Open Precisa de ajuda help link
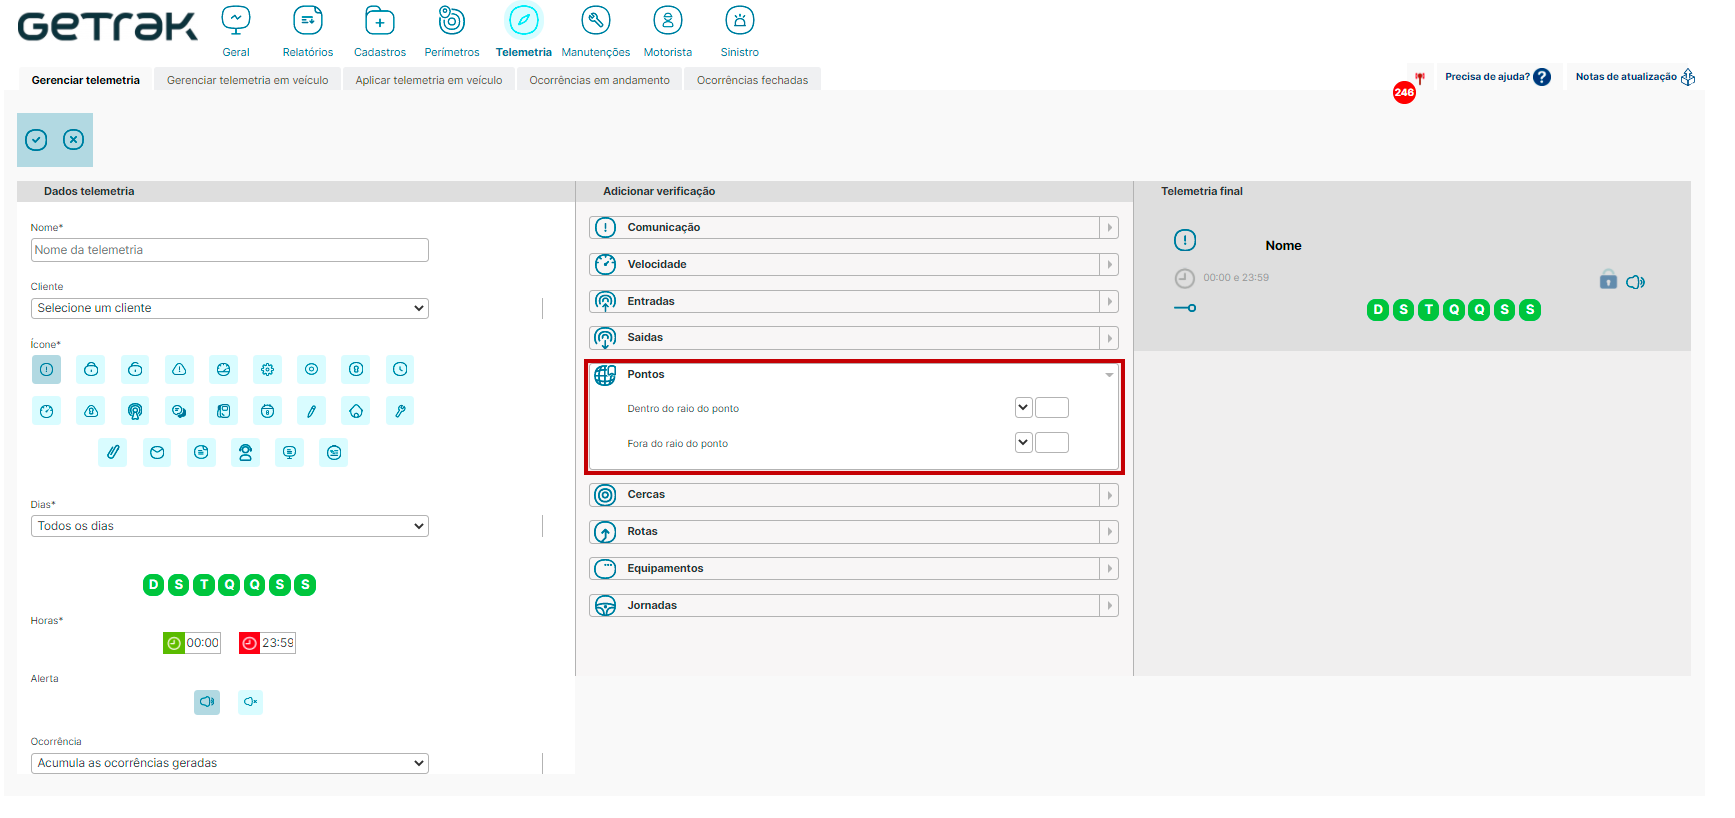The image size is (1735, 818). pyautogui.click(x=1498, y=77)
